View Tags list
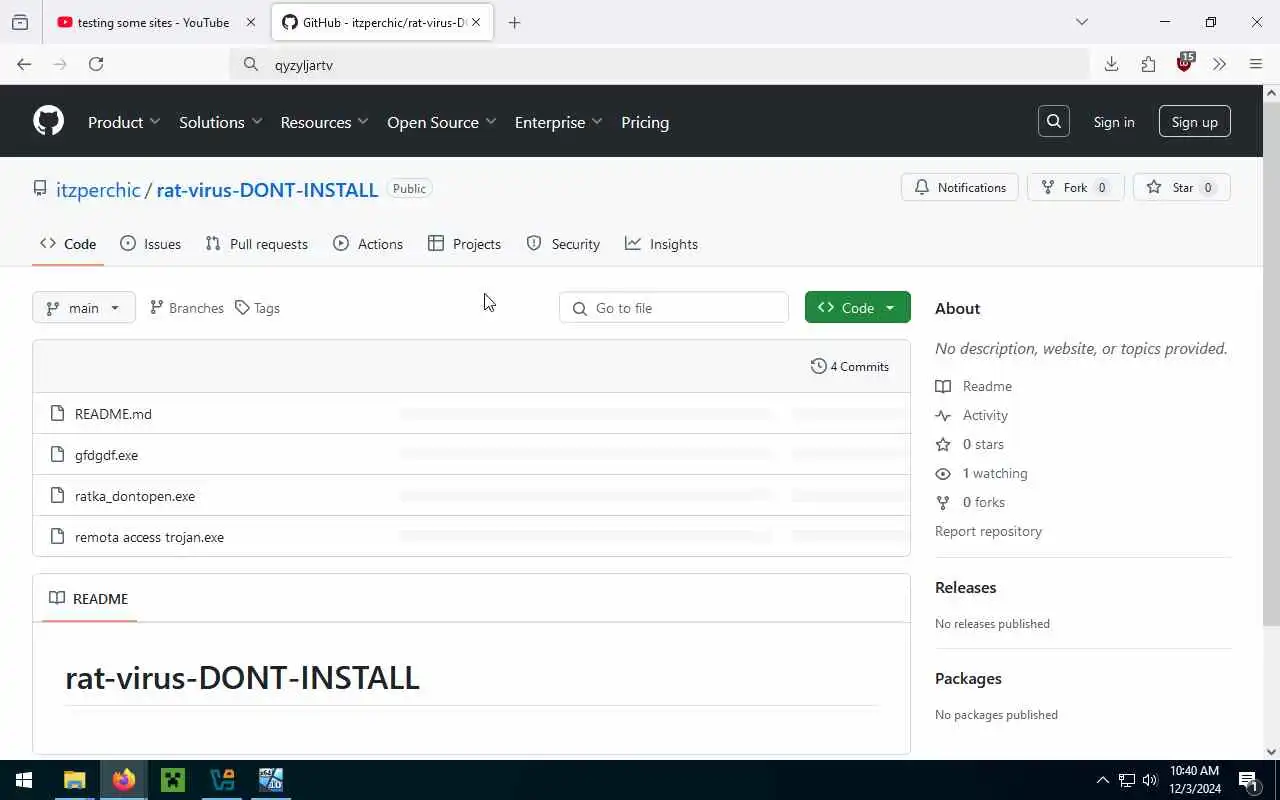1280x800 pixels. pyautogui.click(x=257, y=308)
